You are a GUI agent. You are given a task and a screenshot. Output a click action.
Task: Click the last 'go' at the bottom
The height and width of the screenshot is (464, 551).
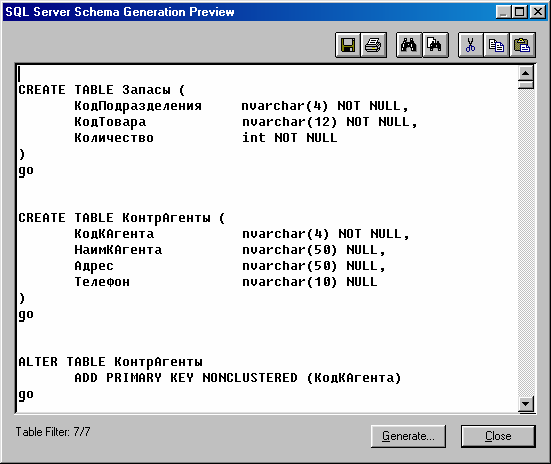coord(26,395)
